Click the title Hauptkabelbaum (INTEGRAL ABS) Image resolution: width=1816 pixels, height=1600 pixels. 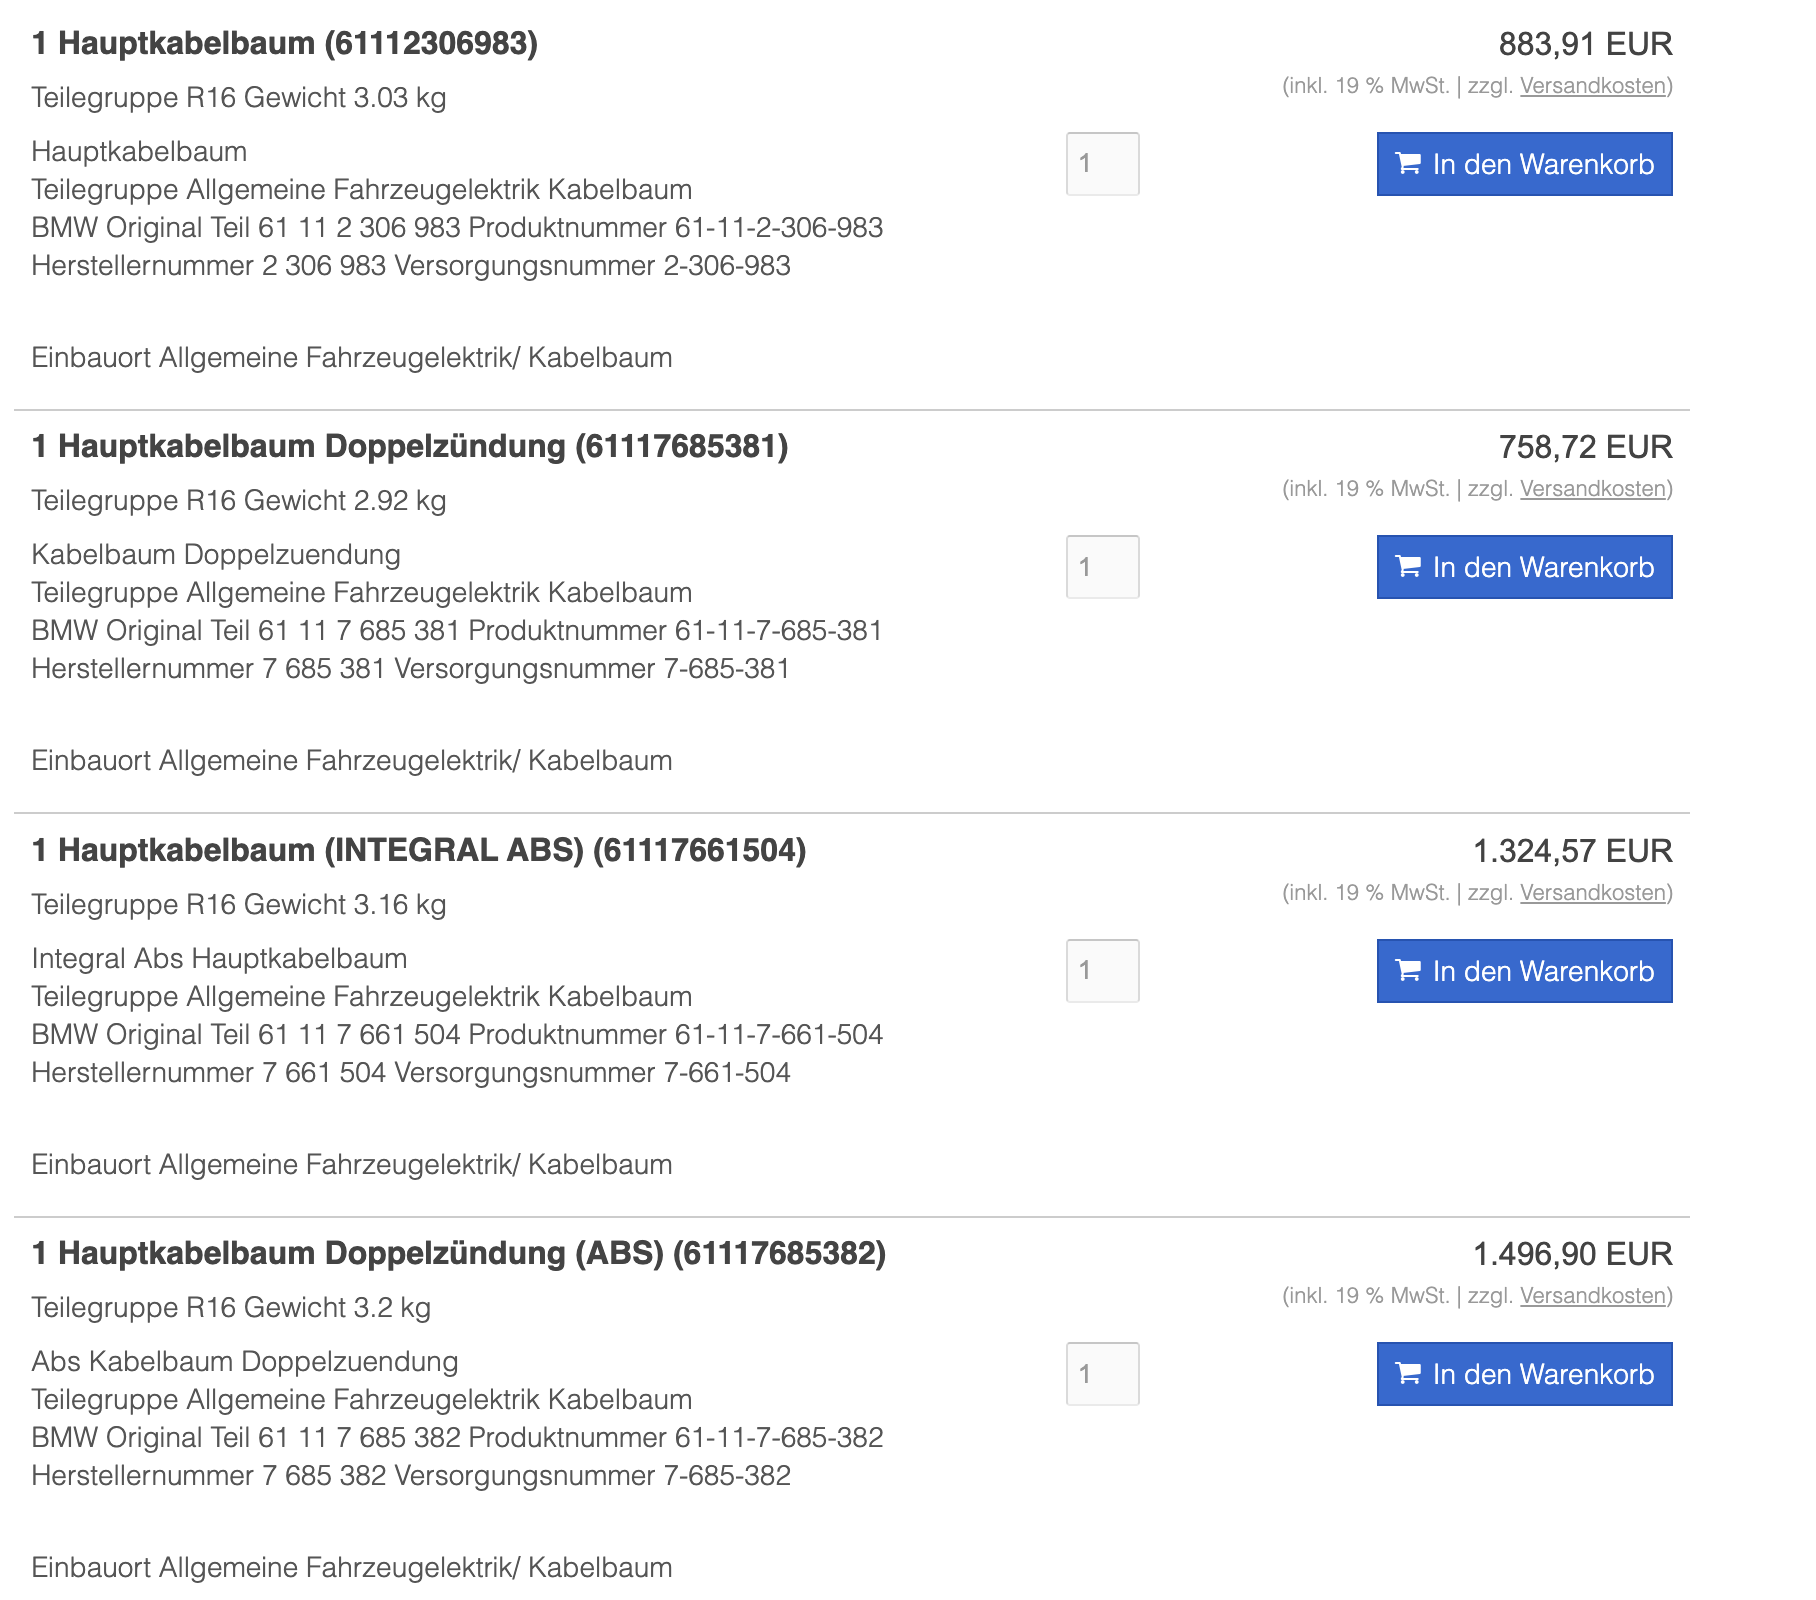[419, 850]
